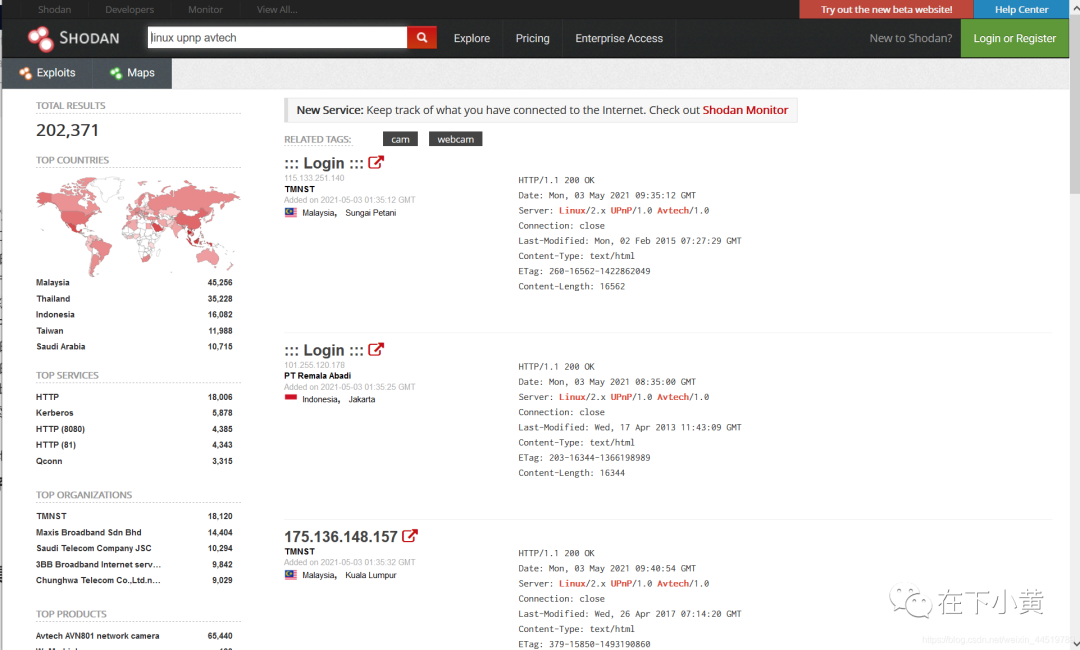Filter by country Saudi Arabia

coord(61,346)
